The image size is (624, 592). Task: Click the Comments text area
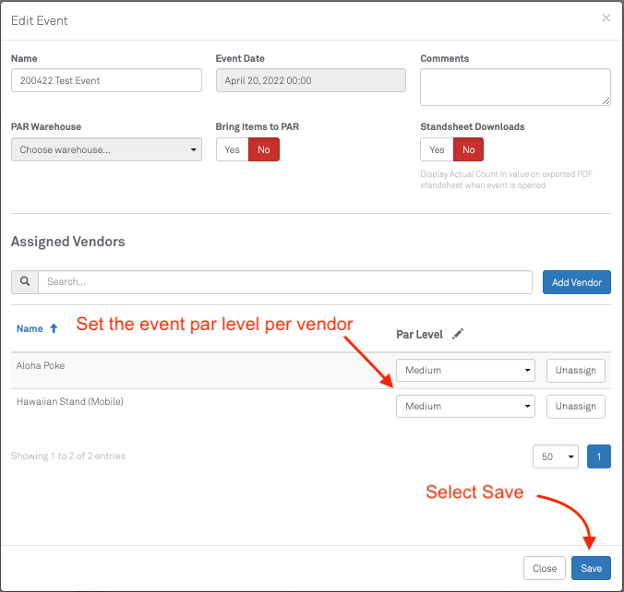click(515, 87)
